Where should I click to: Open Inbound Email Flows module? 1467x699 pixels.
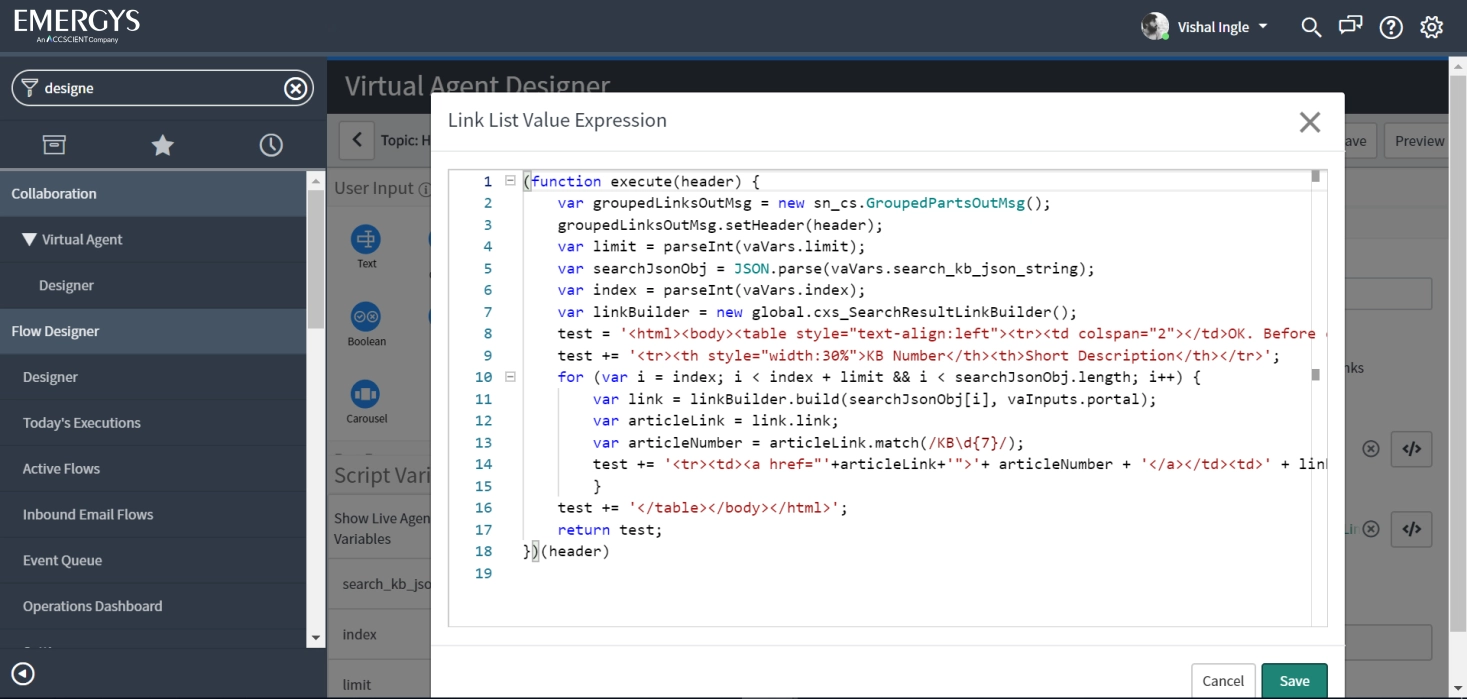click(x=88, y=515)
